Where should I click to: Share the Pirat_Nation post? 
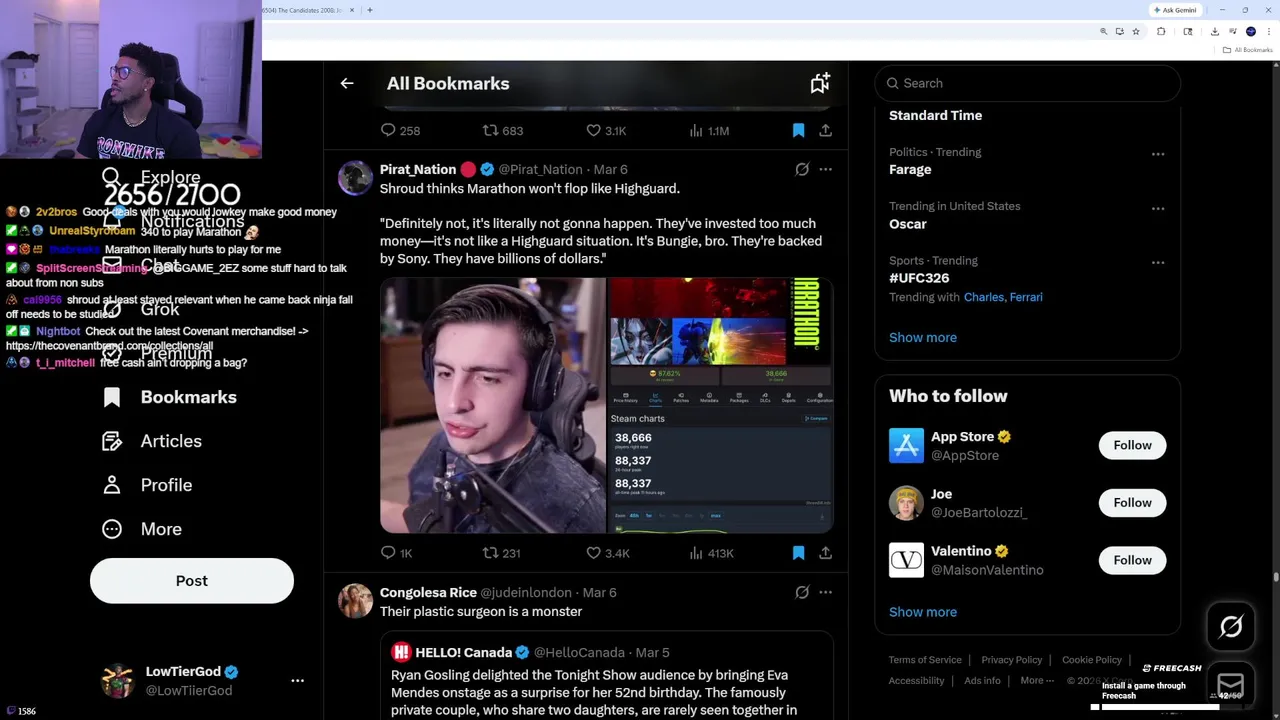[825, 553]
